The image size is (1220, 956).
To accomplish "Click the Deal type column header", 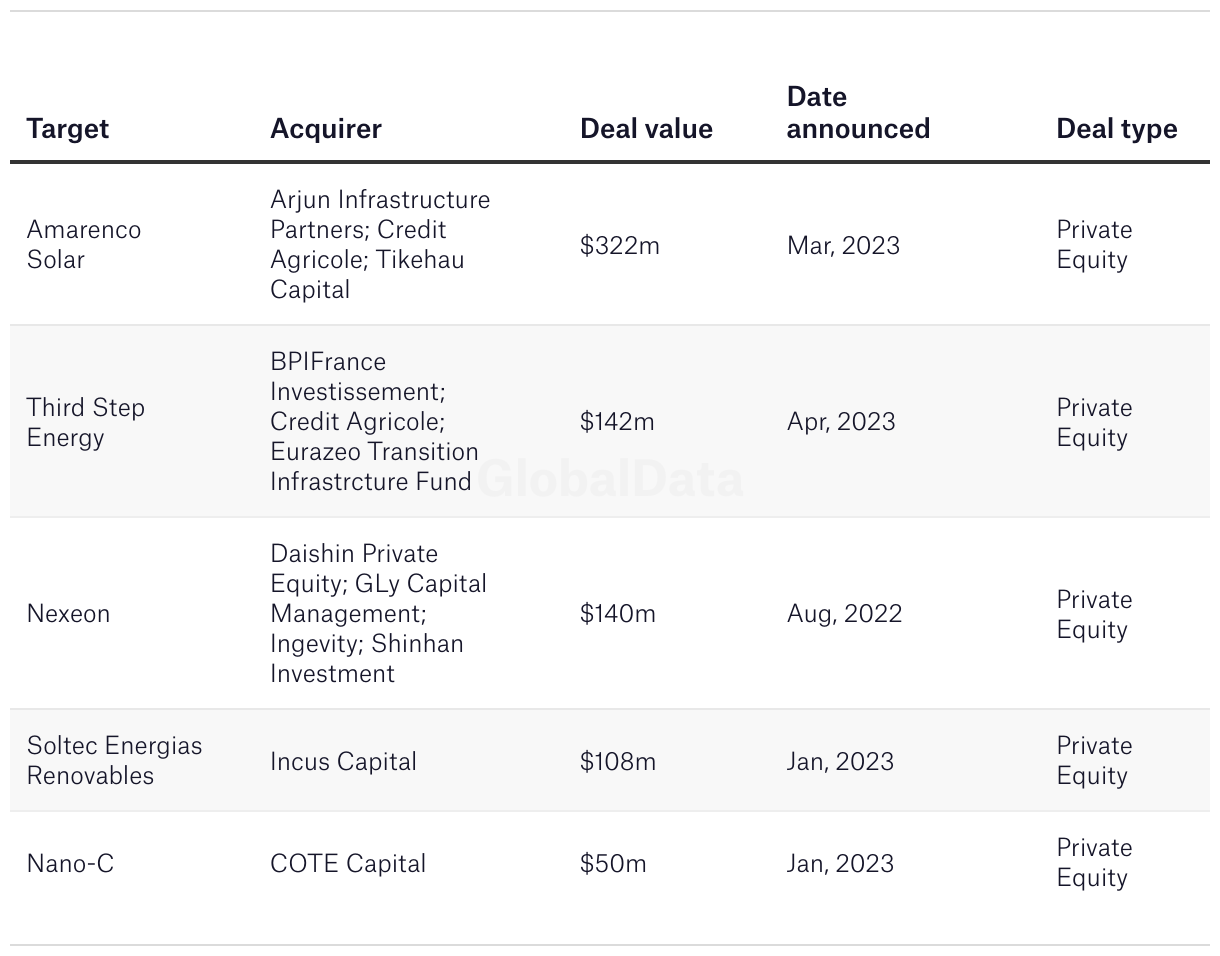I will pos(1116,129).
